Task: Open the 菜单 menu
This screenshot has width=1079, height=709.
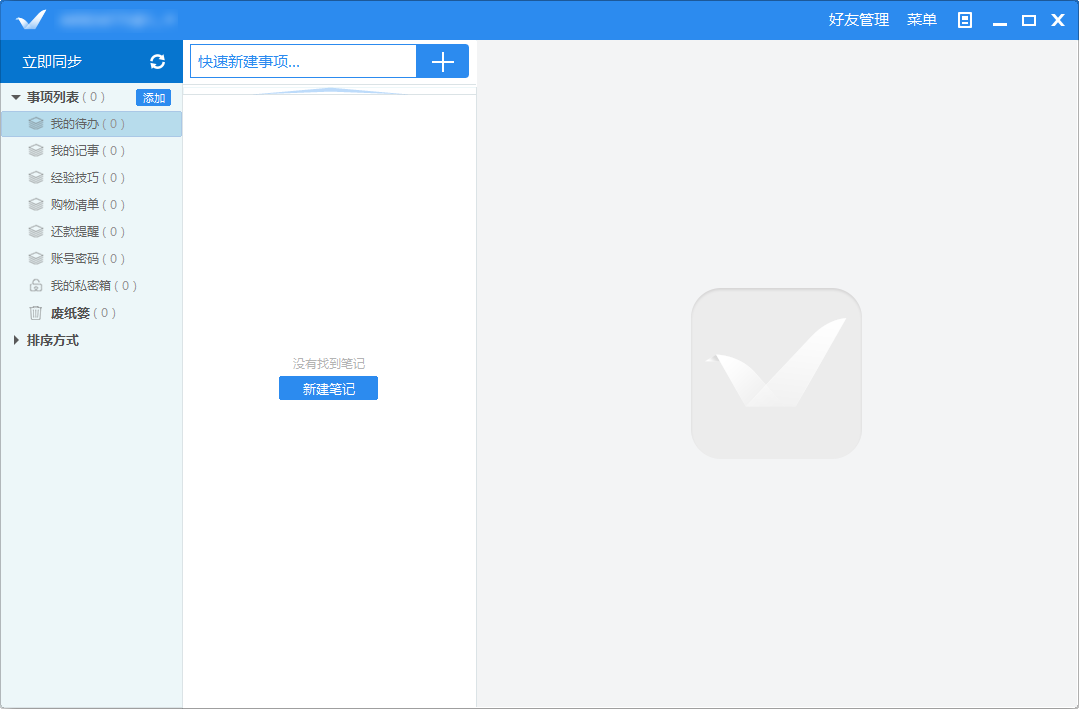Action: pos(921,20)
